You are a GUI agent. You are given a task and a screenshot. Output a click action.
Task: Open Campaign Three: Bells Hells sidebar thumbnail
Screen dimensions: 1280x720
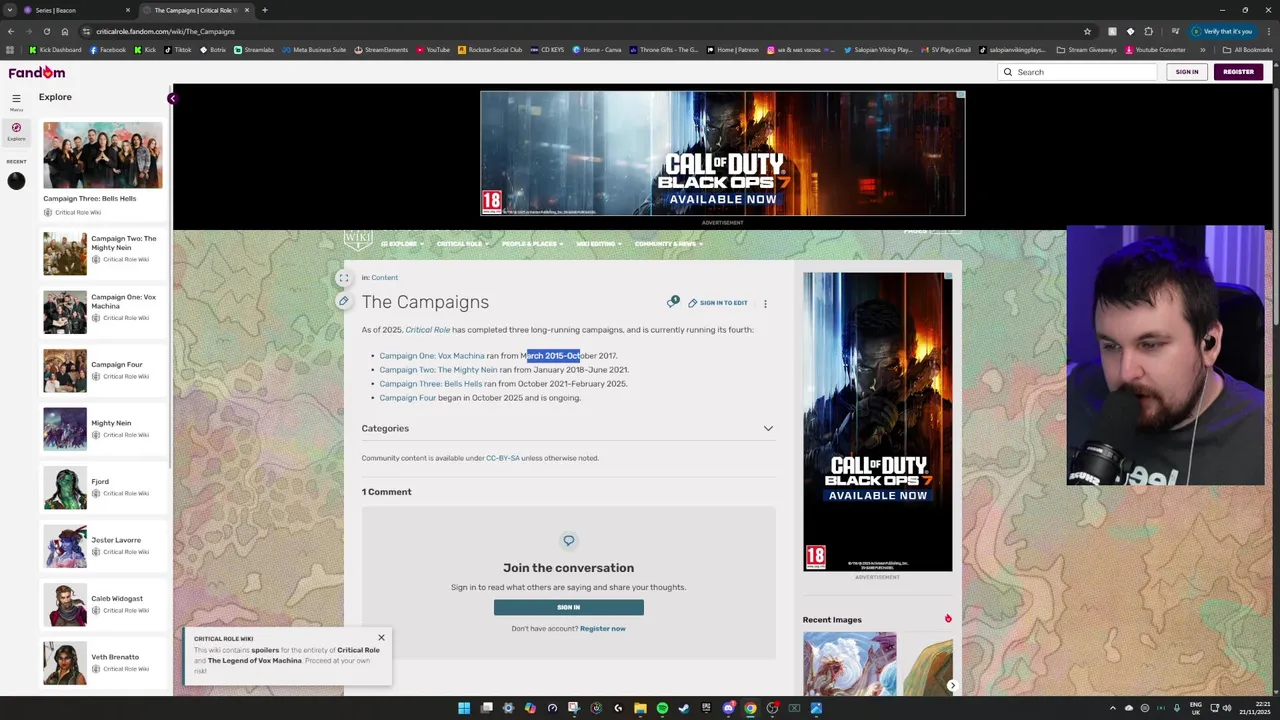pos(102,155)
